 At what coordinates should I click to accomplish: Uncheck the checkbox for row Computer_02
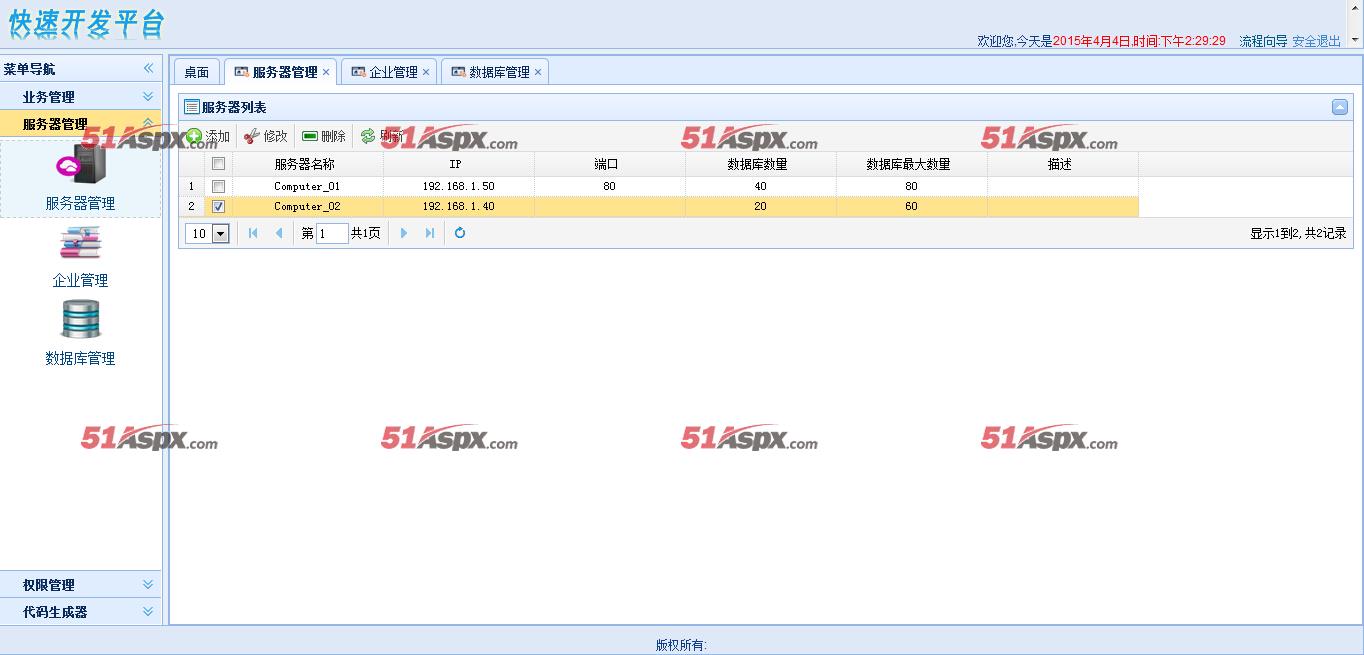pyautogui.click(x=218, y=207)
